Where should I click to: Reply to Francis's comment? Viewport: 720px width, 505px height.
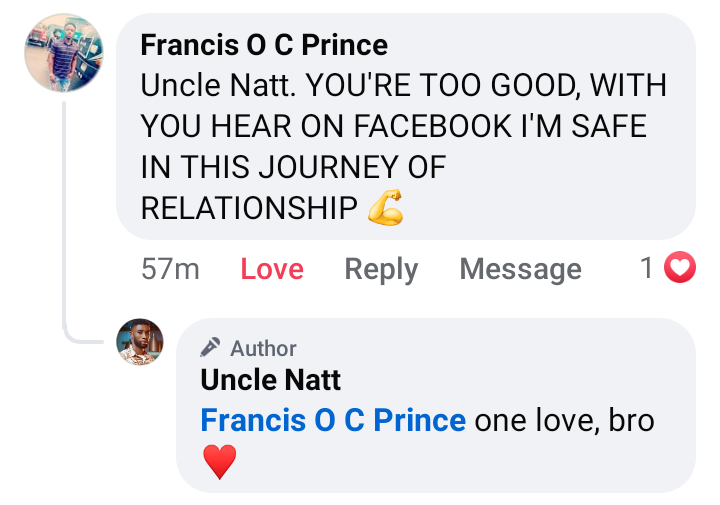click(381, 269)
